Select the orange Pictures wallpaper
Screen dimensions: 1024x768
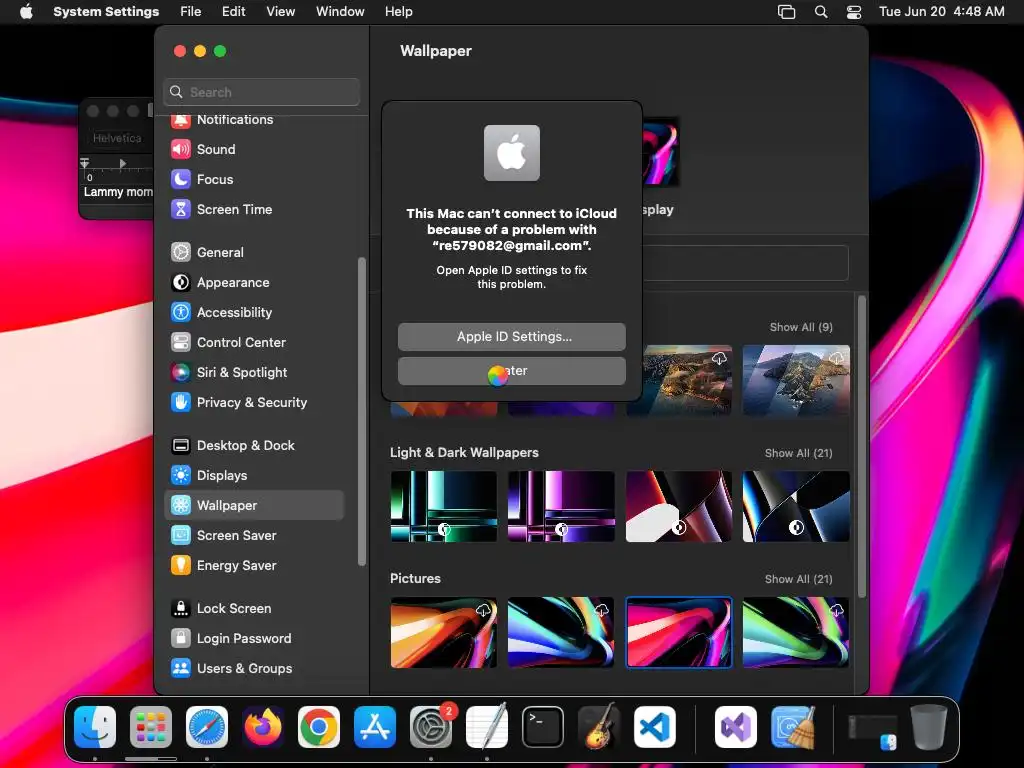click(444, 632)
